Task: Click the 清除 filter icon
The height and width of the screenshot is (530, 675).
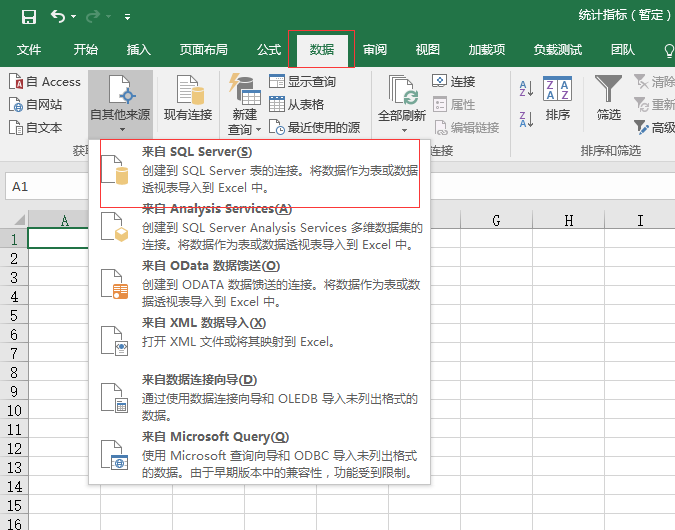Action: tap(641, 81)
